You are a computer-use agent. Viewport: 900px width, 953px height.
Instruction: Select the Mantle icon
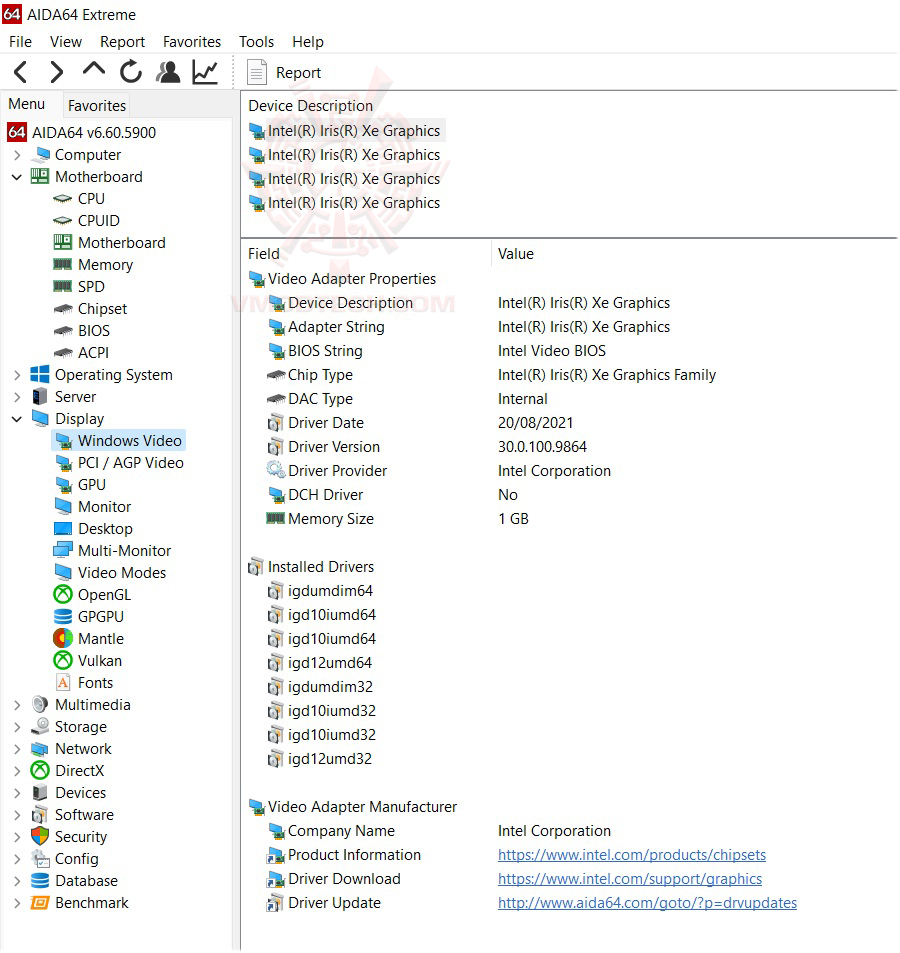point(63,639)
